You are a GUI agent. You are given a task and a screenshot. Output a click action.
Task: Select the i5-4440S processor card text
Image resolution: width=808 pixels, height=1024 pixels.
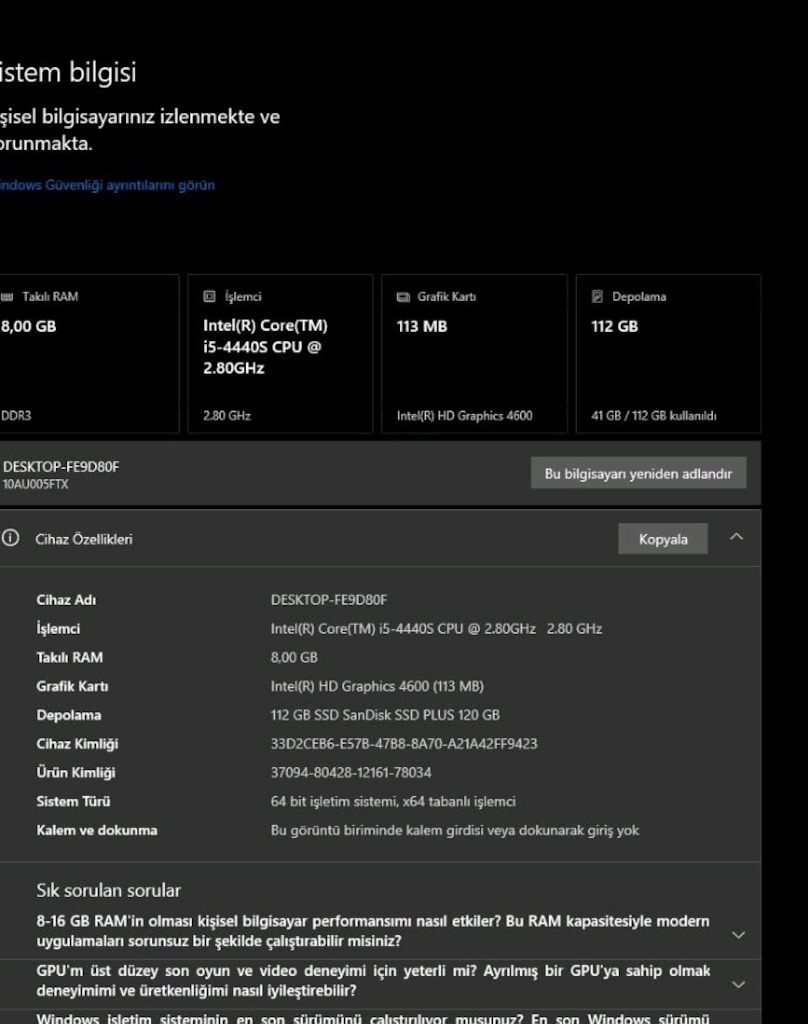(x=265, y=347)
